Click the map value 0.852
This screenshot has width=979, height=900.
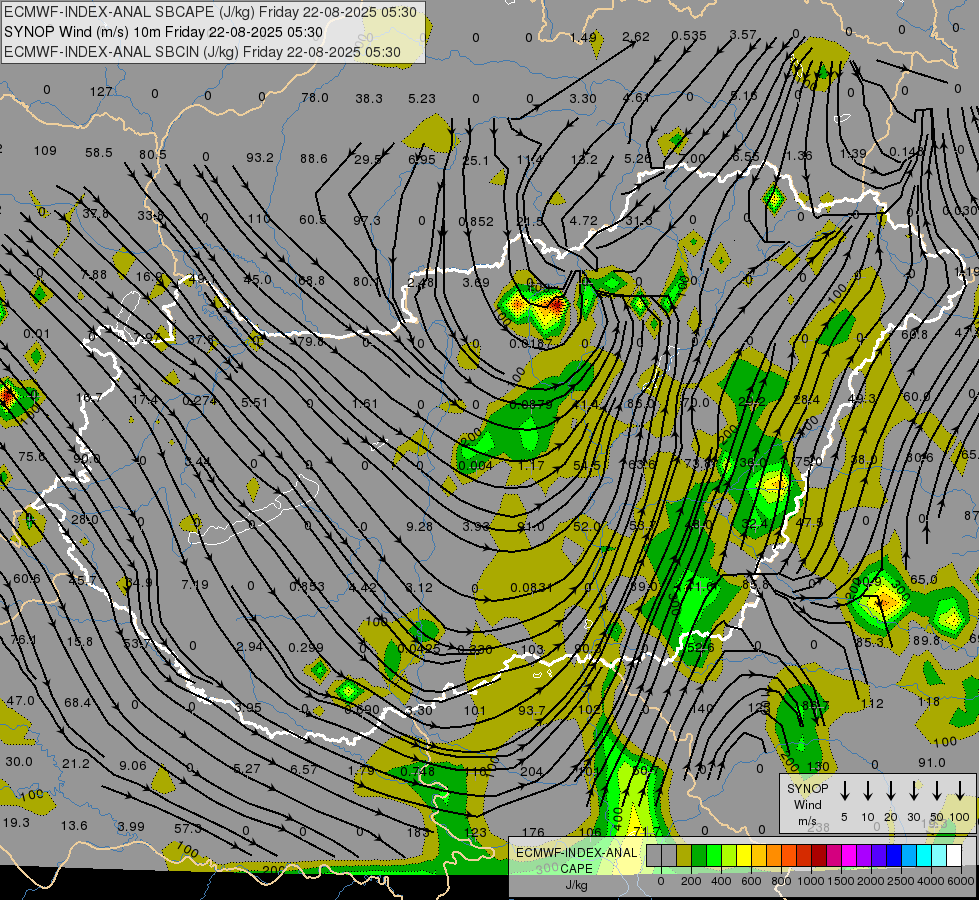pos(476,221)
